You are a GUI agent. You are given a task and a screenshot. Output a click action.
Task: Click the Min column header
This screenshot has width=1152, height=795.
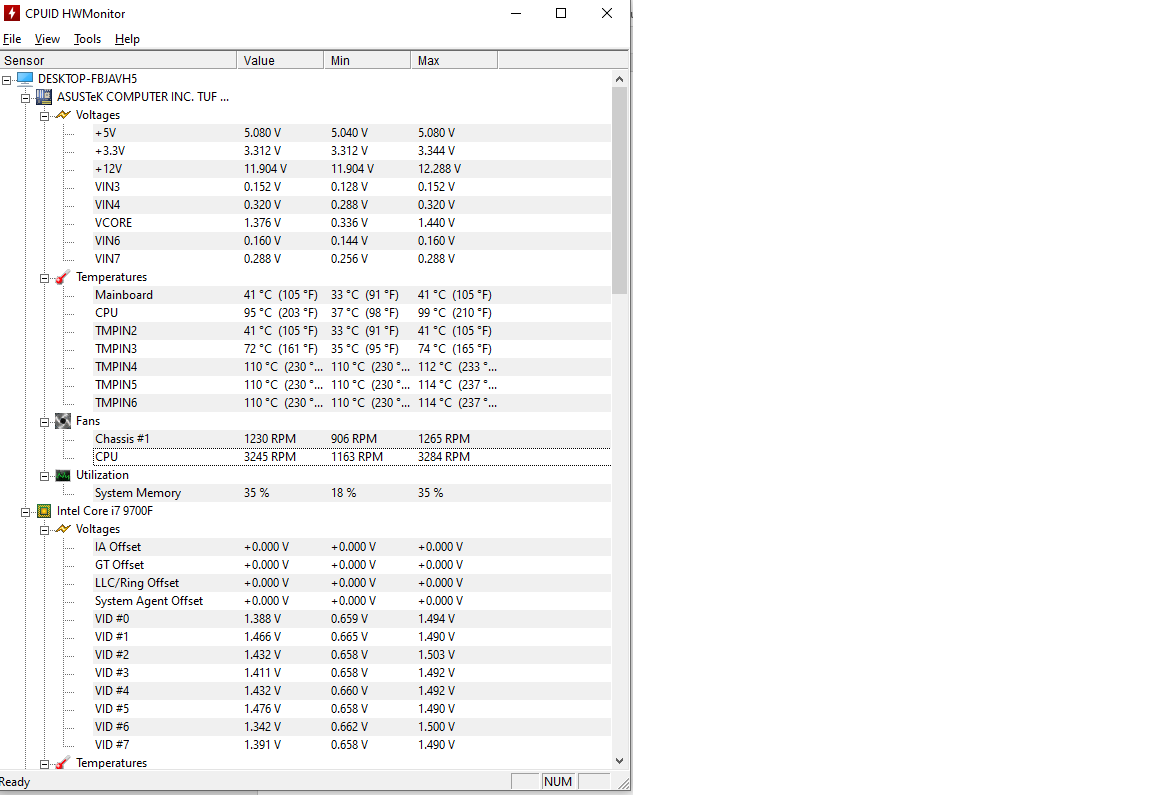(367, 60)
